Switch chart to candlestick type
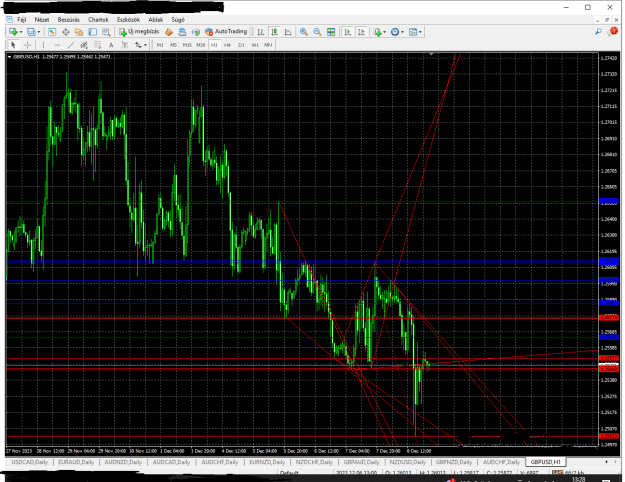This screenshot has width=625, height=482. (x=274, y=32)
